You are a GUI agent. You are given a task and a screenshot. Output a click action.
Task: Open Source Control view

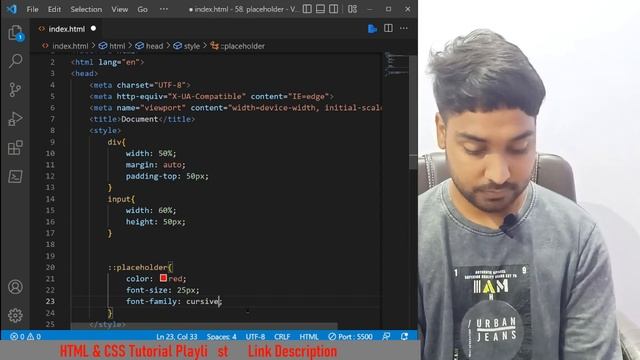pyautogui.click(x=15, y=90)
